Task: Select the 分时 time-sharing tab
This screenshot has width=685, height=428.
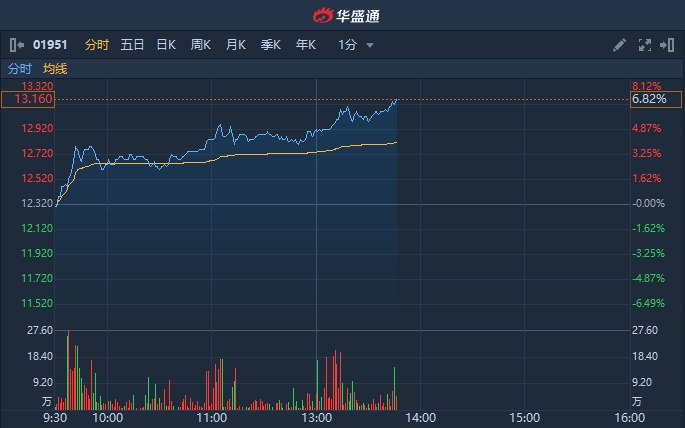Action: 96,45
